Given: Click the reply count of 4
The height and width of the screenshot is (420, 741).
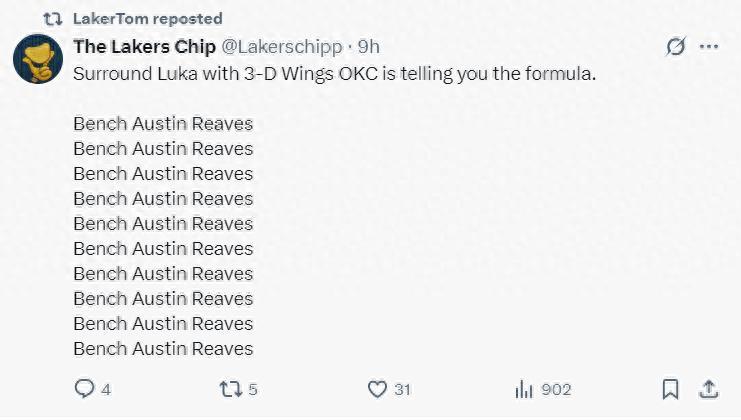Looking at the screenshot, I should [x=106, y=389].
